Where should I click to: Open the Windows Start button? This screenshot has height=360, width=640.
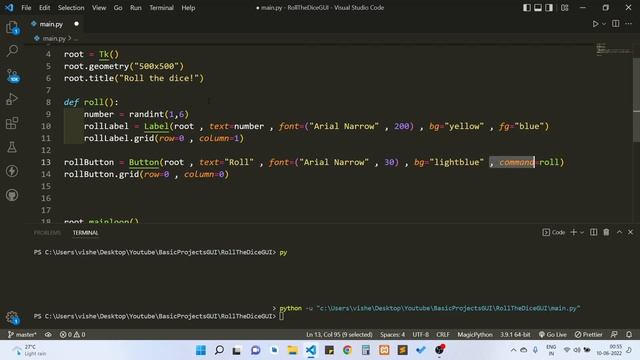[x=201, y=350]
